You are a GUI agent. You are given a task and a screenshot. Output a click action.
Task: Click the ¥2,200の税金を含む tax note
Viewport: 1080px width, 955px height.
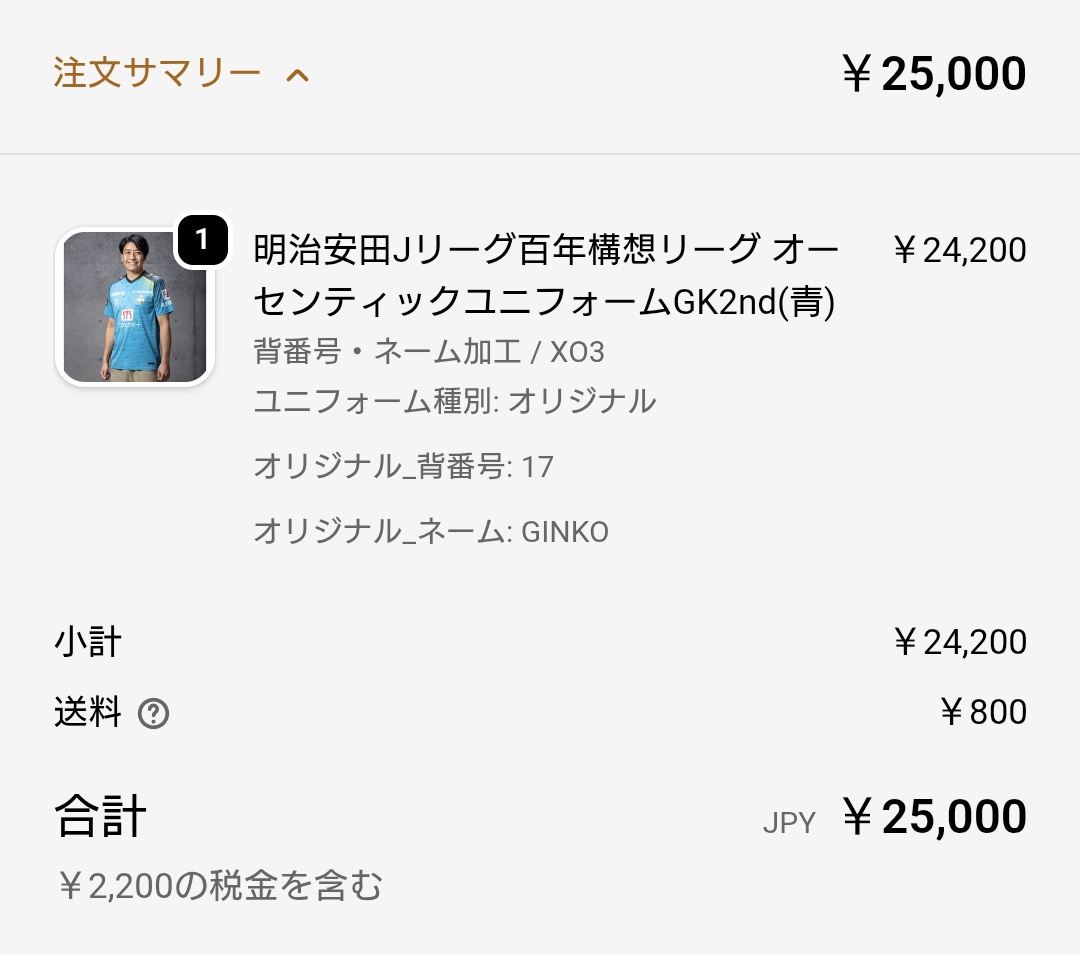click(220, 886)
